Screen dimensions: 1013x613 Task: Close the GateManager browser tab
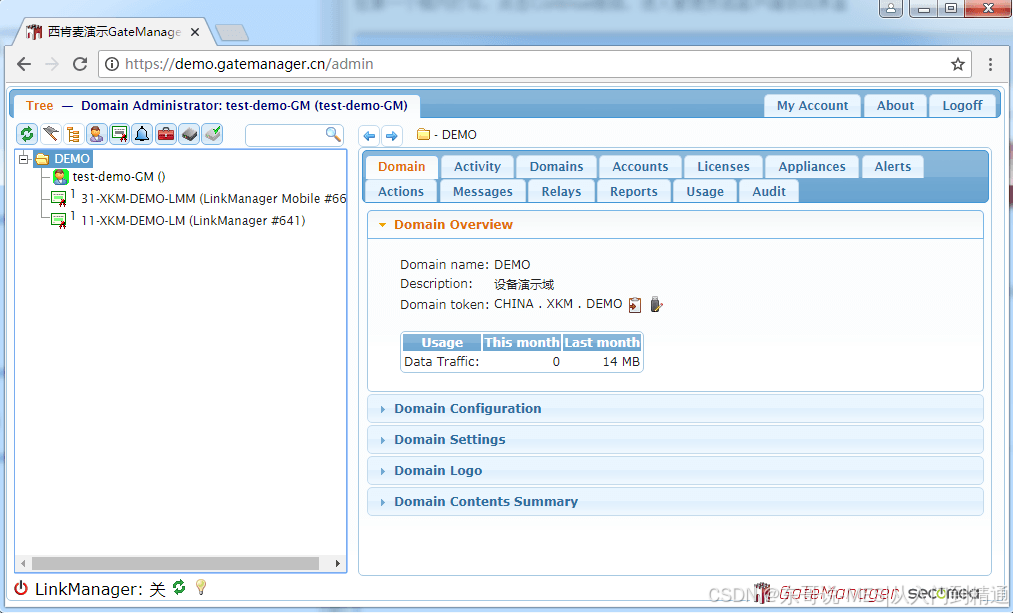pos(195,32)
